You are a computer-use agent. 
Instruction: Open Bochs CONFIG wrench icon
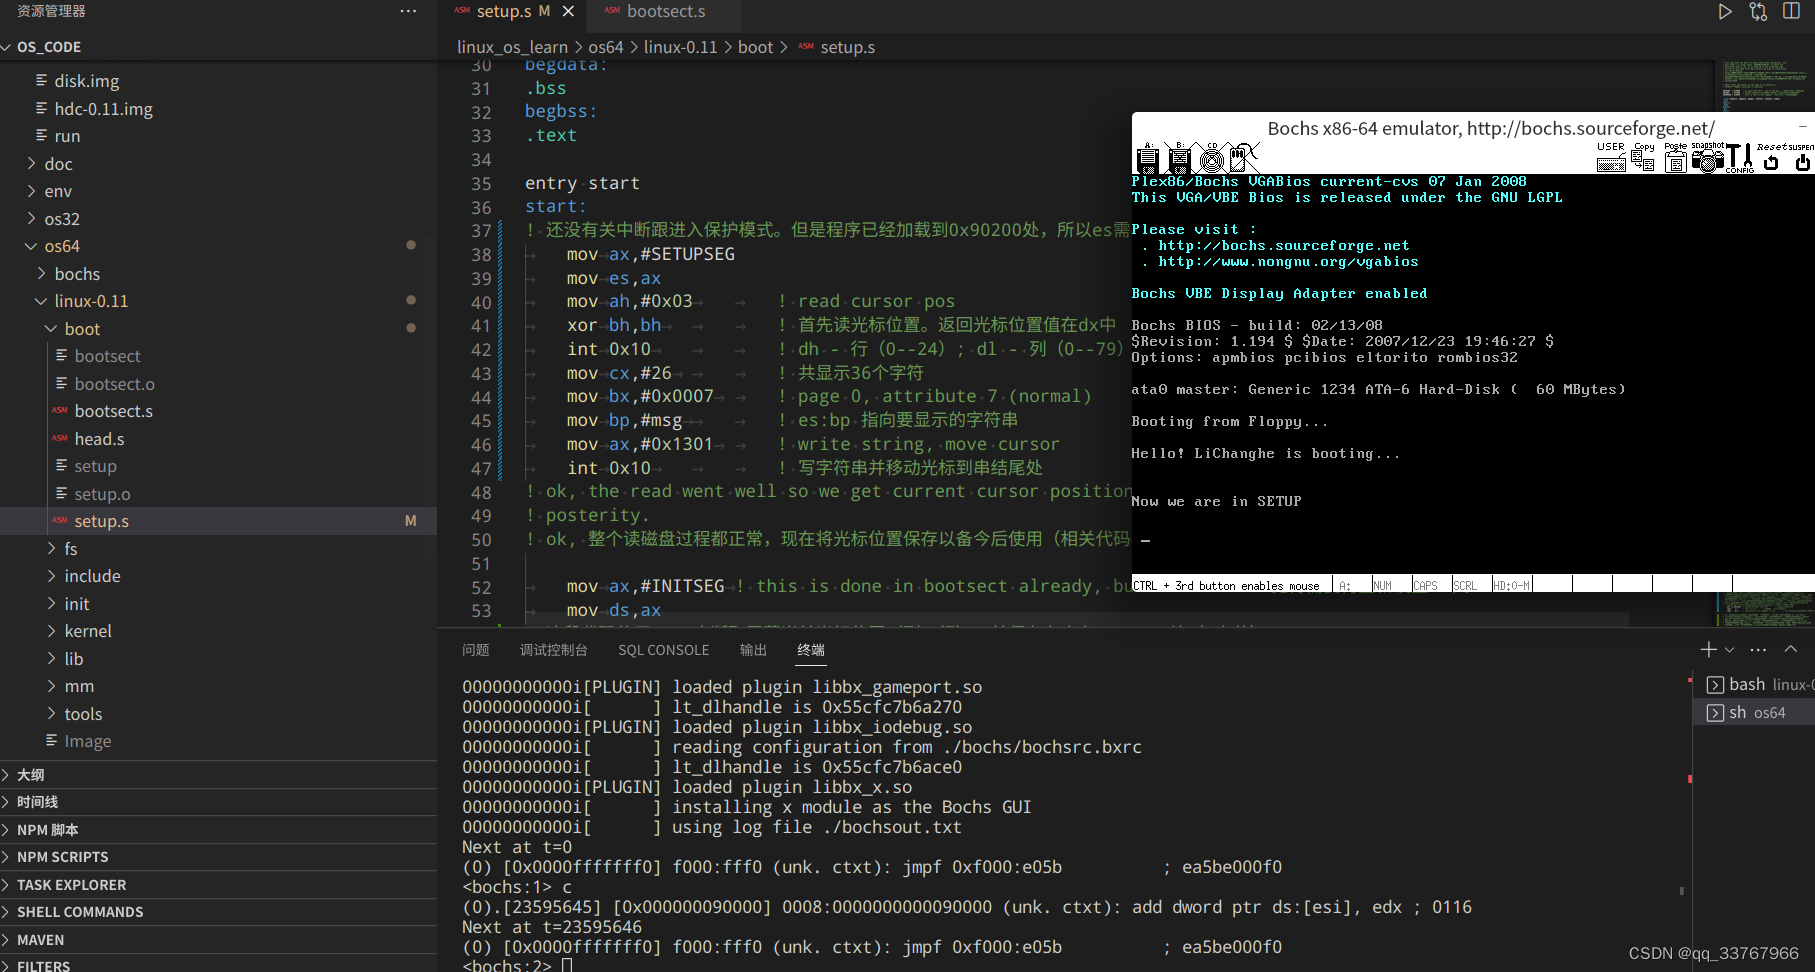coord(1740,158)
